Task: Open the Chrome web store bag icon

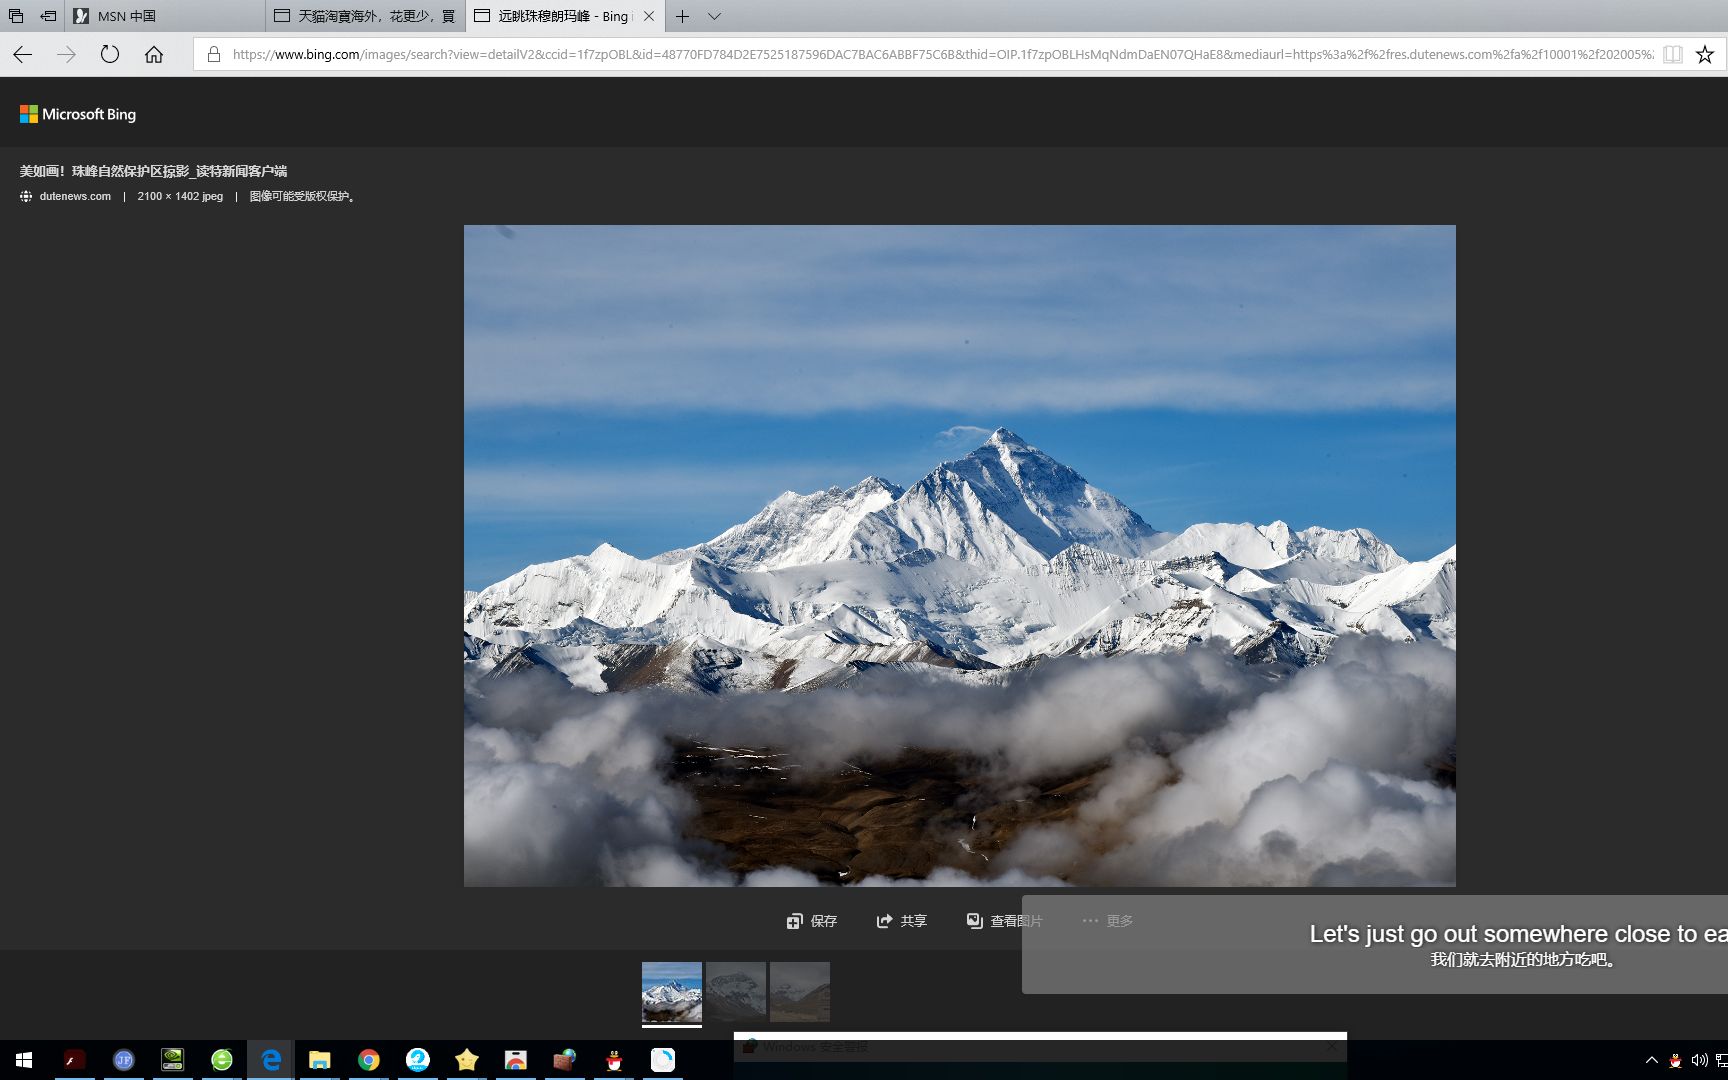Action: point(515,1060)
